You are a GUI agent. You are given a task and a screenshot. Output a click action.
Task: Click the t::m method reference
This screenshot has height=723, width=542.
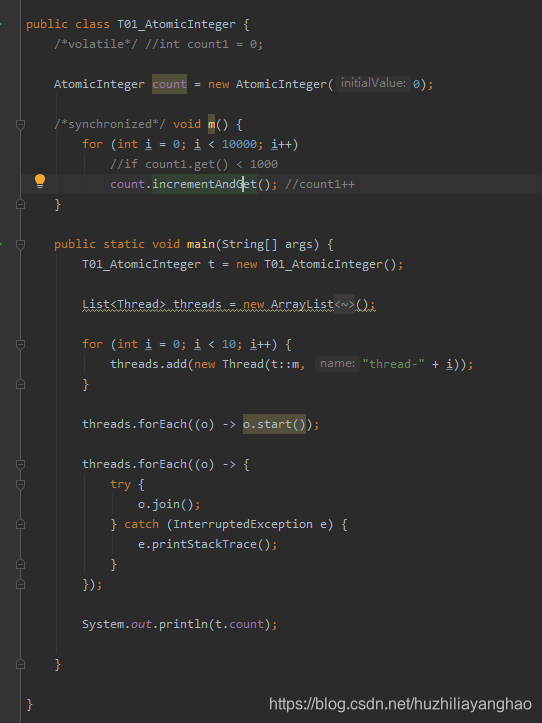coord(285,364)
